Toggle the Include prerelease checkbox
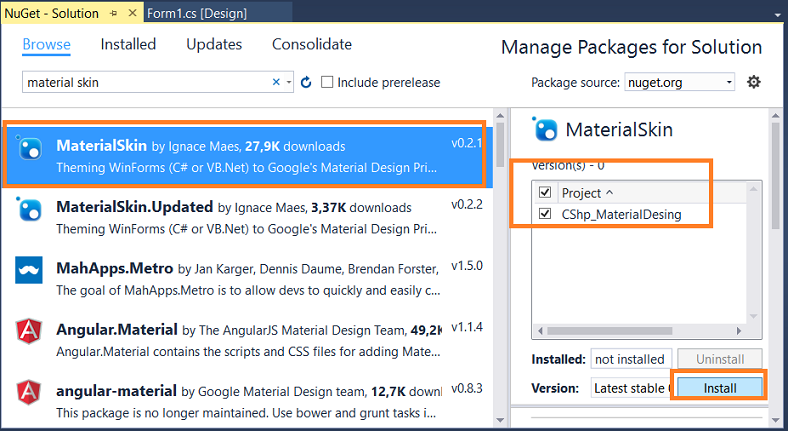Image resolution: width=788 pixels, height=431 pixels. coord(327,82)
